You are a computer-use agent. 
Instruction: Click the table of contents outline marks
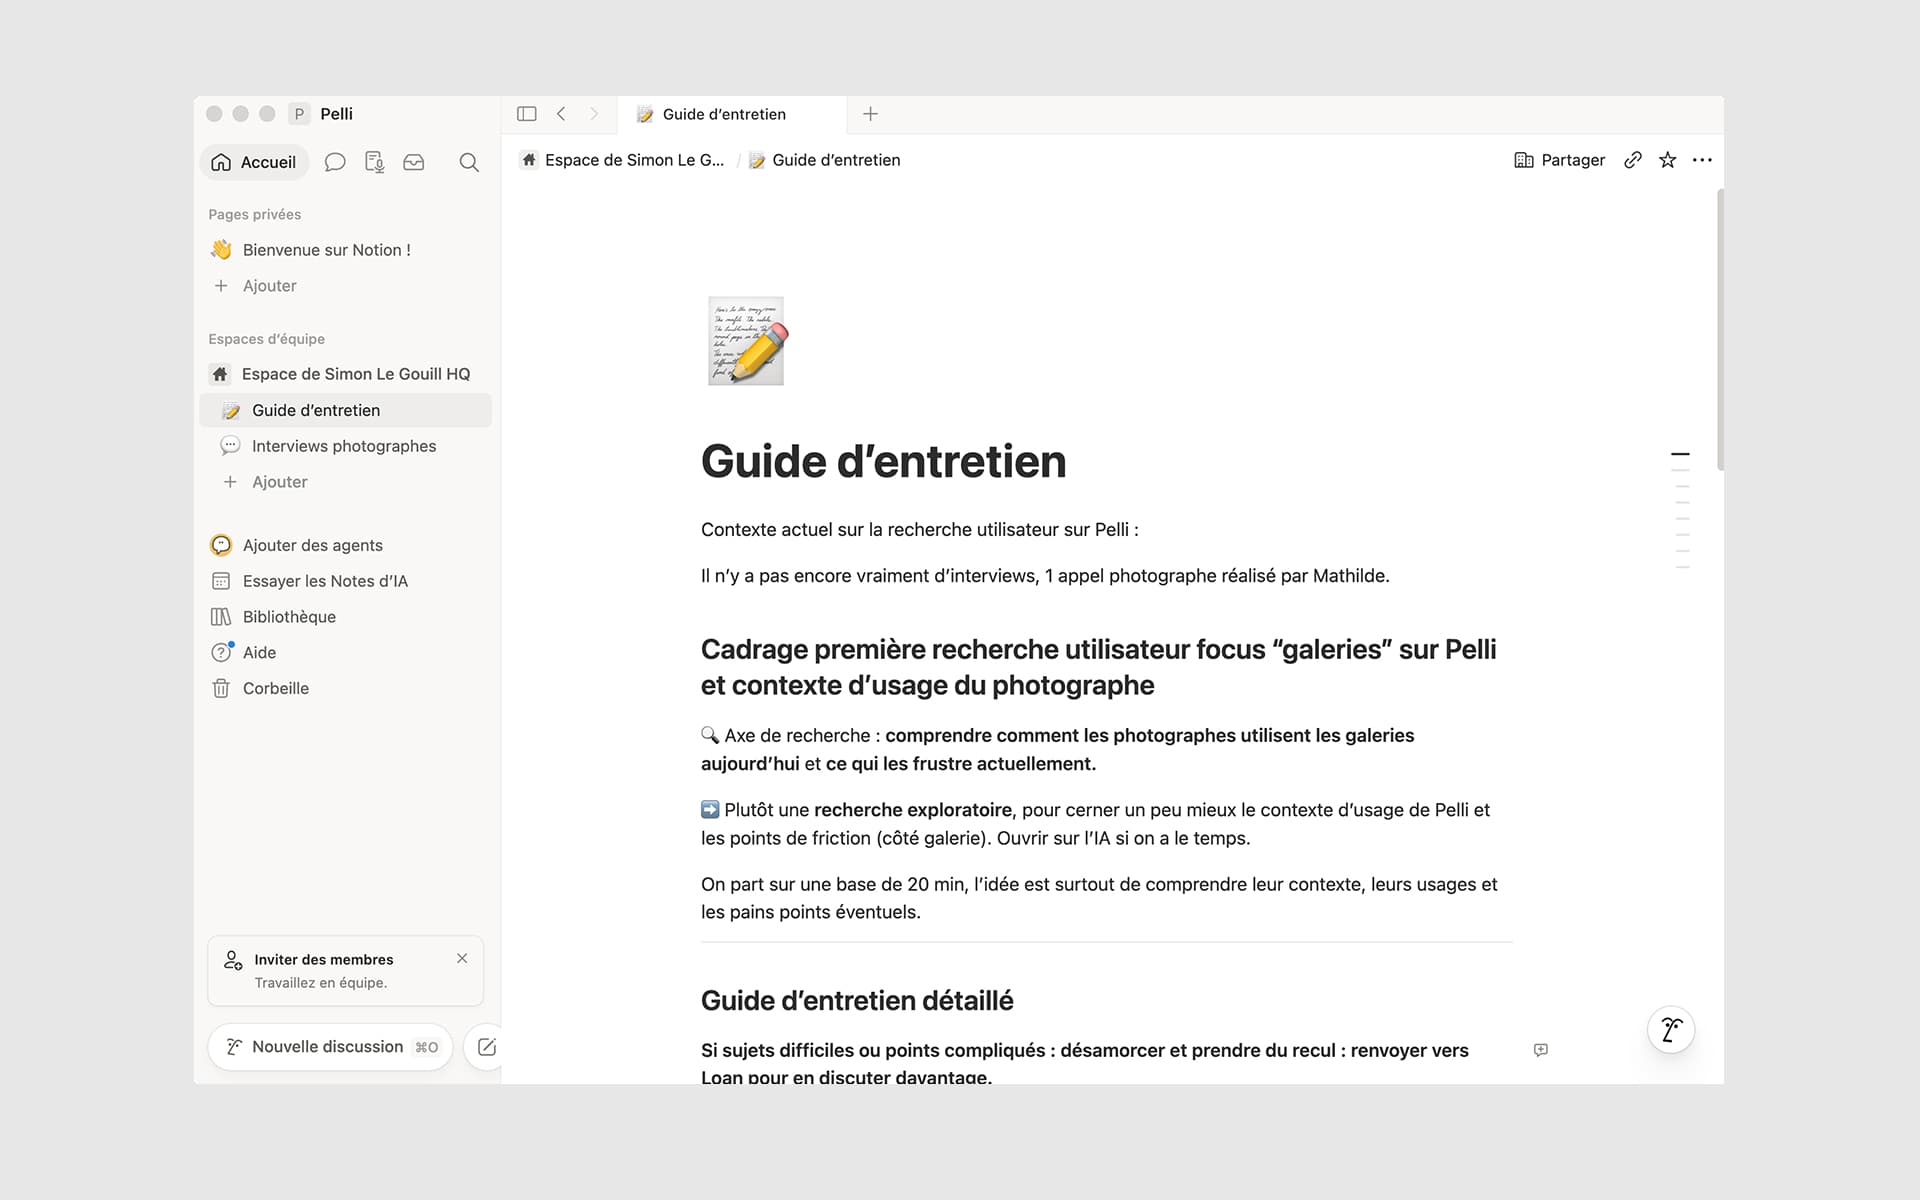pyautogui.click(x=1681, y=510)
